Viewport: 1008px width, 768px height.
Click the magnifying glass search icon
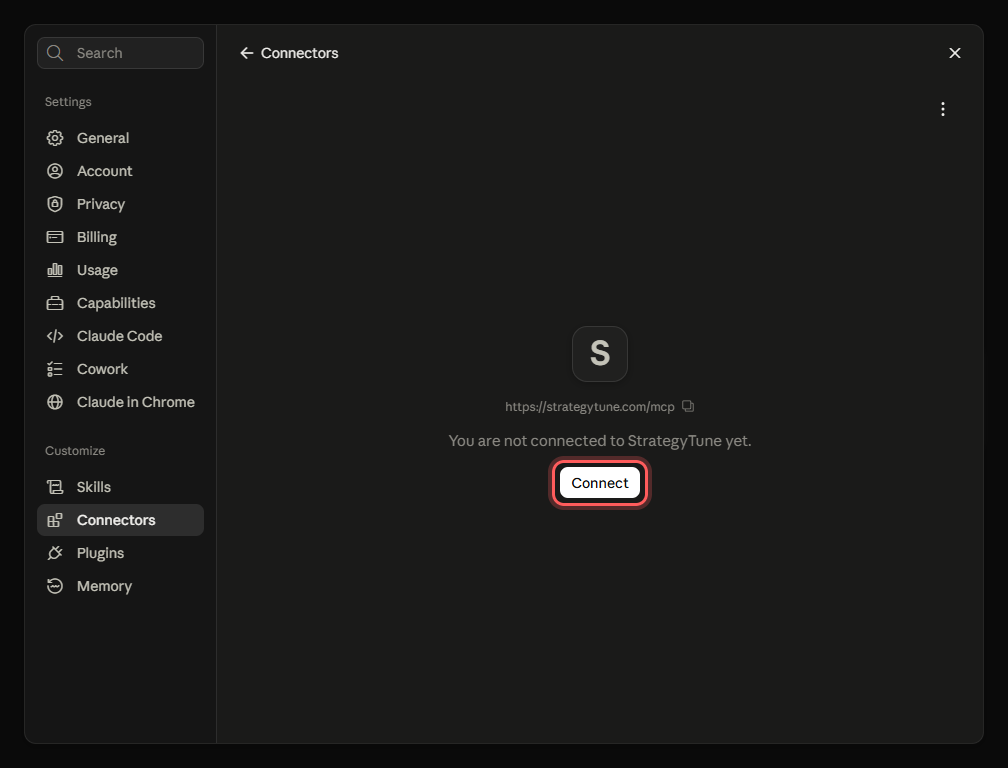(55, 53)
